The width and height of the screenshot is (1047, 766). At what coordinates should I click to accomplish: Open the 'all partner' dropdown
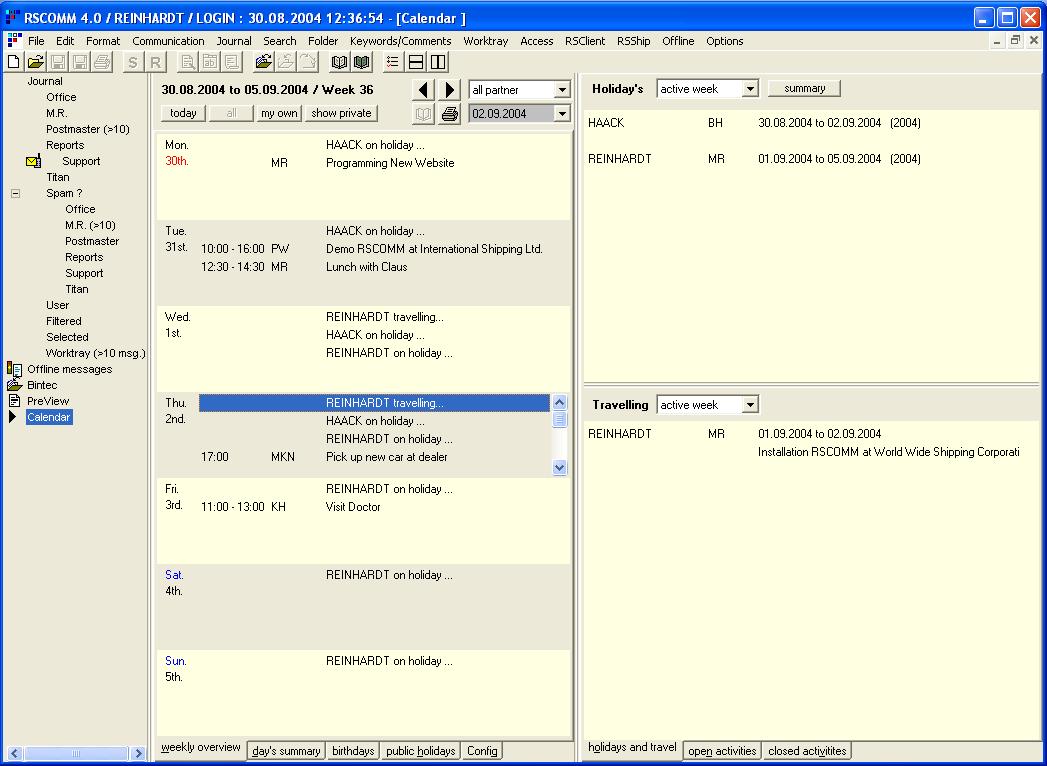(x=561, y=90)
